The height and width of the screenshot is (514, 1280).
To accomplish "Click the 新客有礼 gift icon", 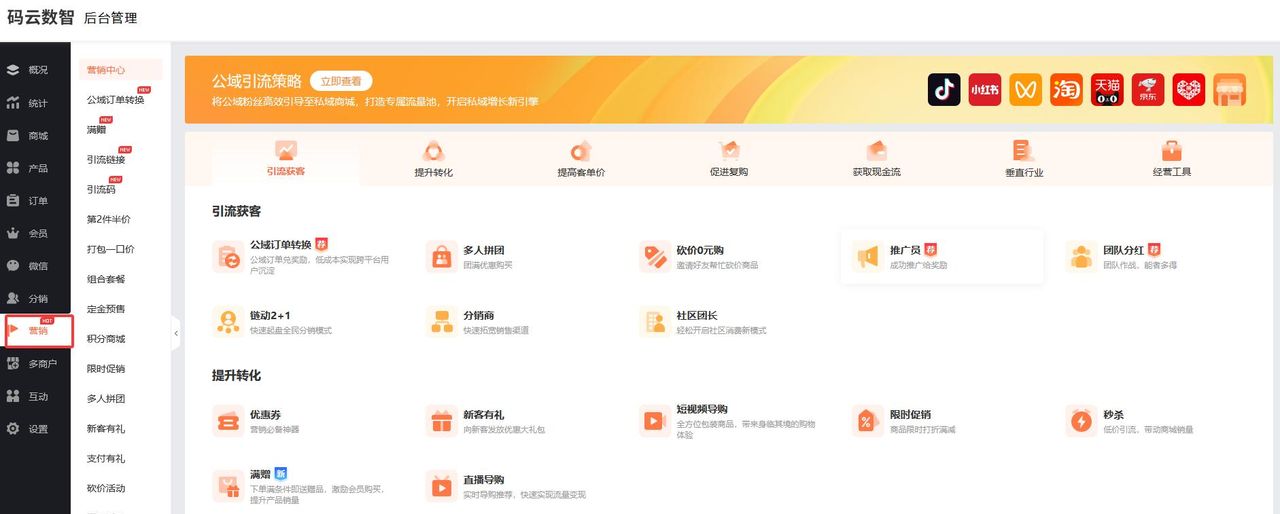I will point(441,421).
